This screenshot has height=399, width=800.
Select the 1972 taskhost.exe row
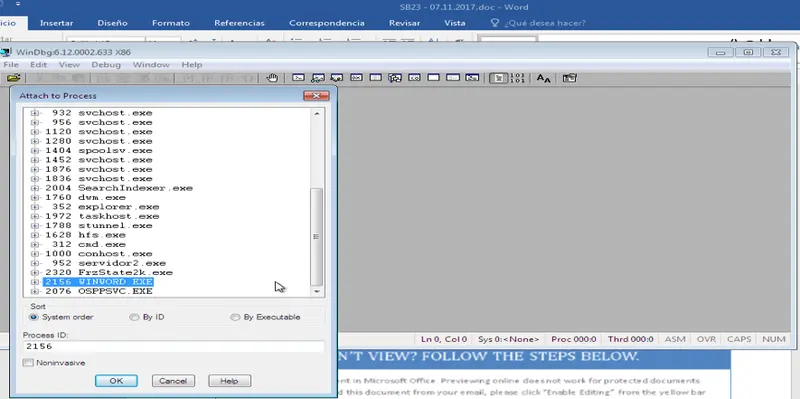point(102,216)
